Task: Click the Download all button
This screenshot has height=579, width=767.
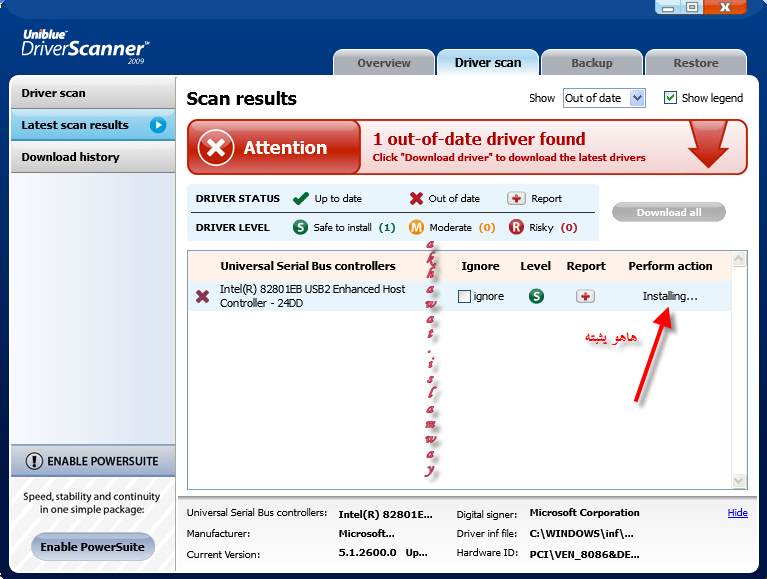Action: point(669,212)
